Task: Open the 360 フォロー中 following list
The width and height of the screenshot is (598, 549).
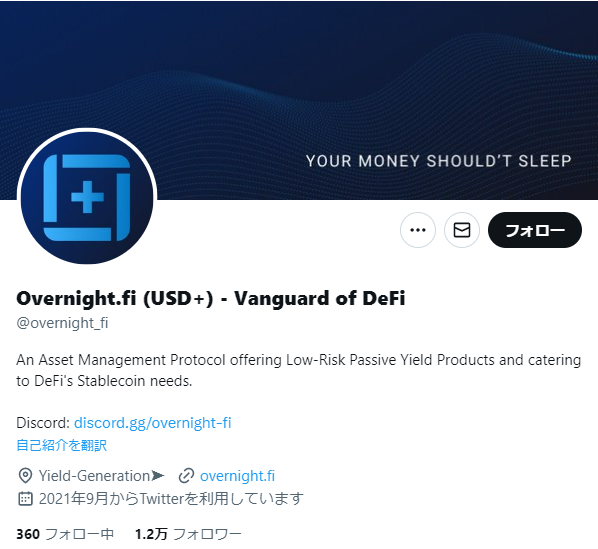Action: click(65, 534)
